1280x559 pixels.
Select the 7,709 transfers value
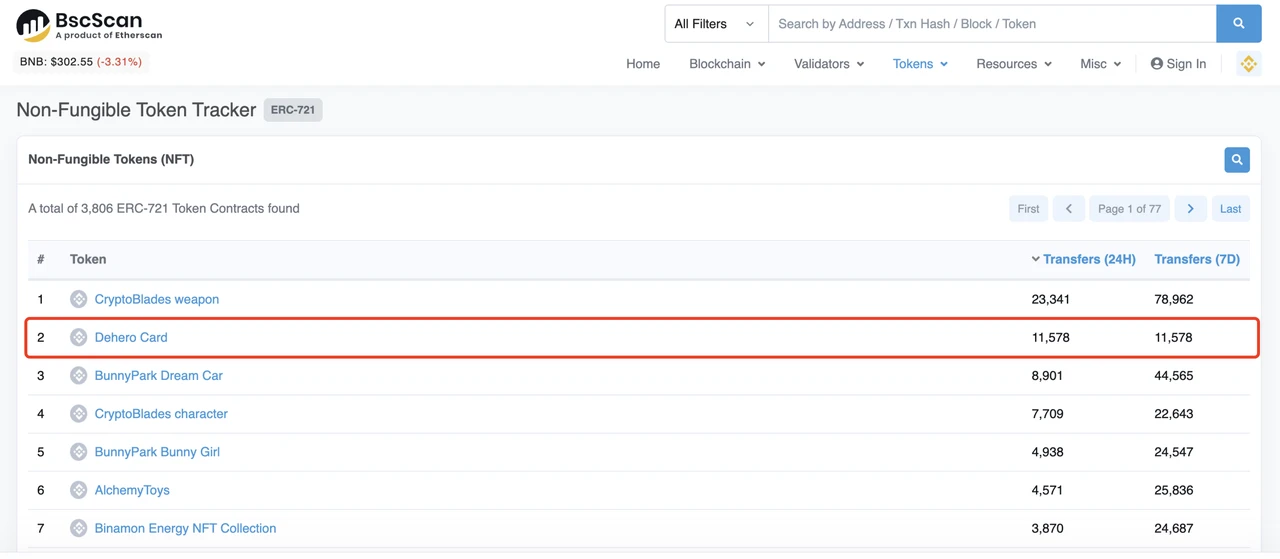tap(1047, 414)
